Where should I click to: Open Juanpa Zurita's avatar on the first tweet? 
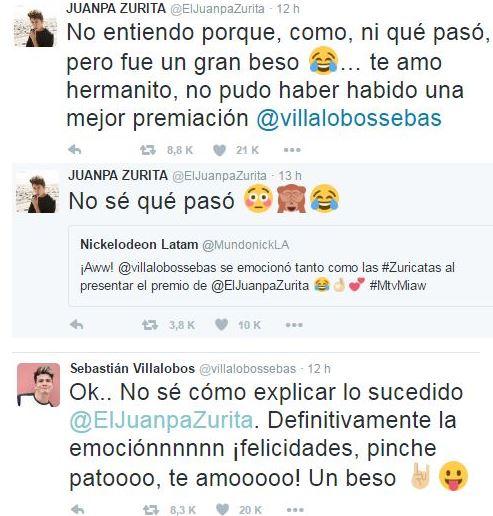click(x=35, y=29)
